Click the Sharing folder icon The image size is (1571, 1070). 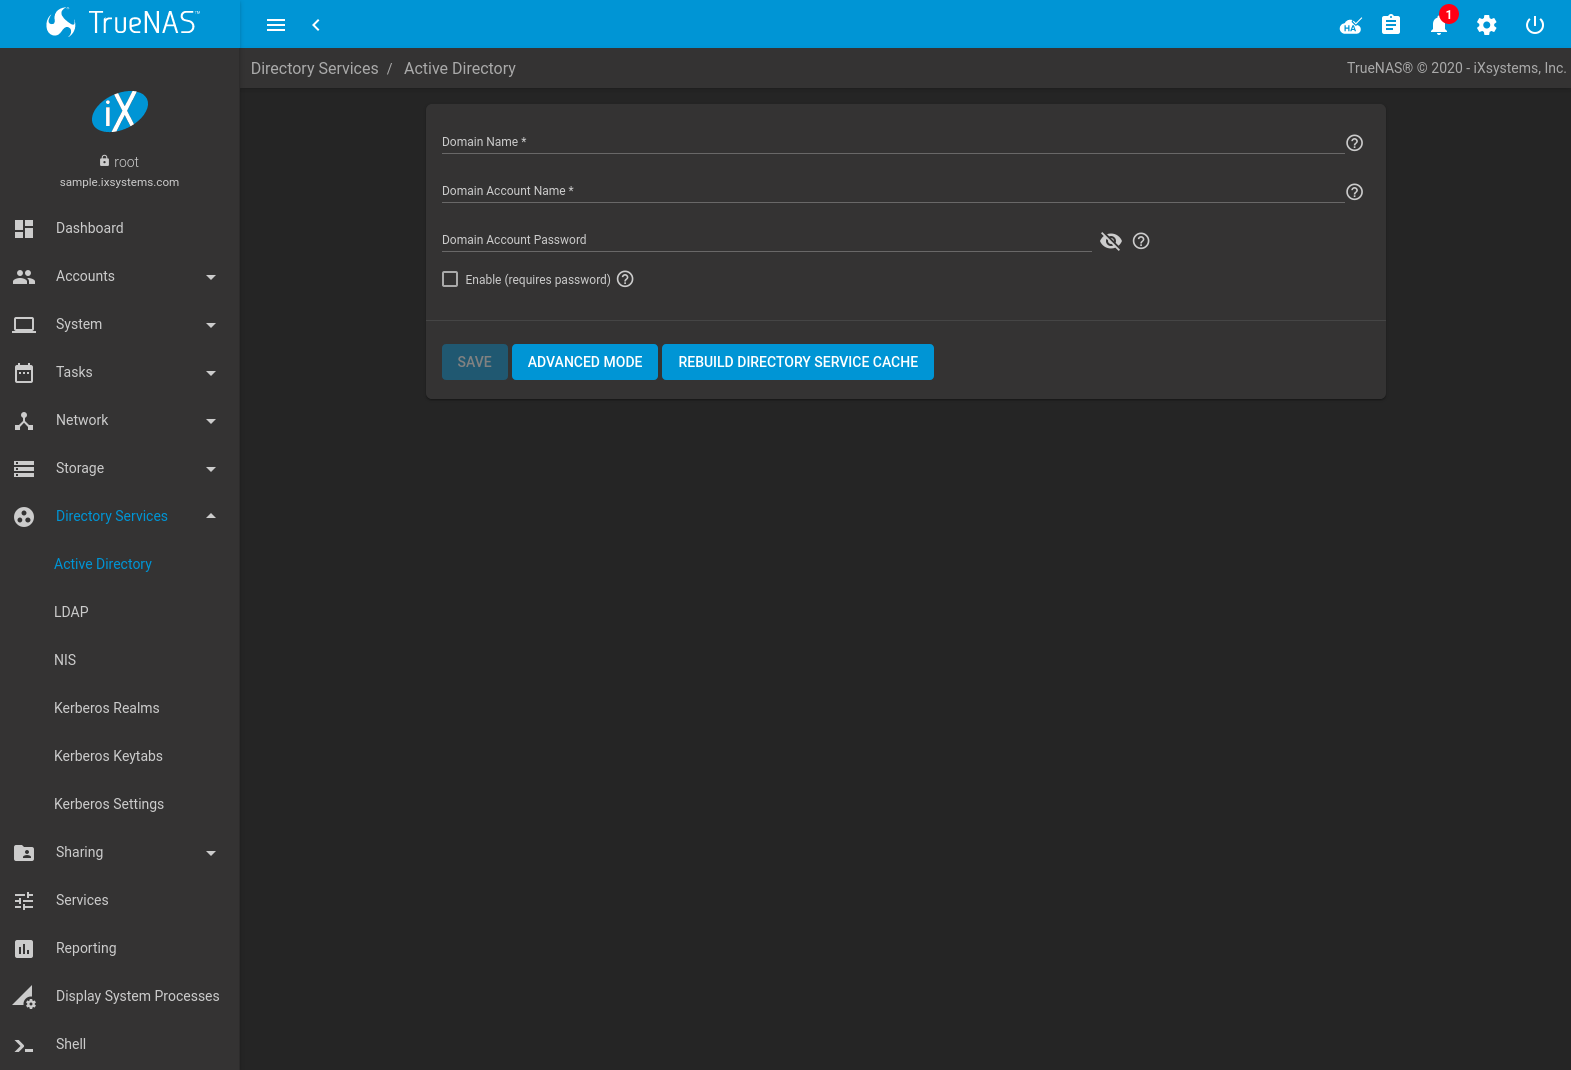click(x=24, y=852)
